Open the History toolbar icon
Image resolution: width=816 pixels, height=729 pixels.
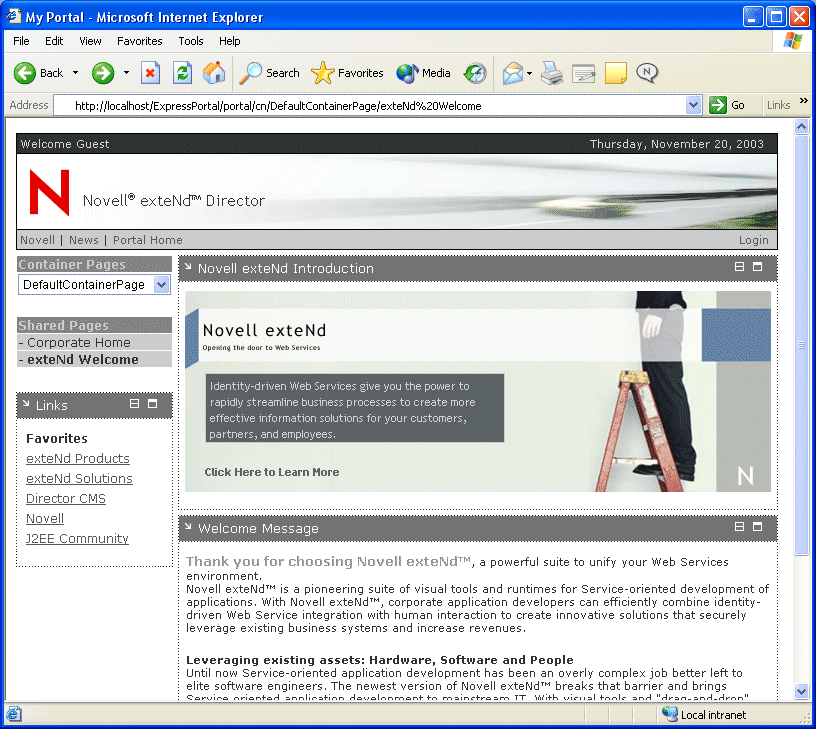click(475, 73)
